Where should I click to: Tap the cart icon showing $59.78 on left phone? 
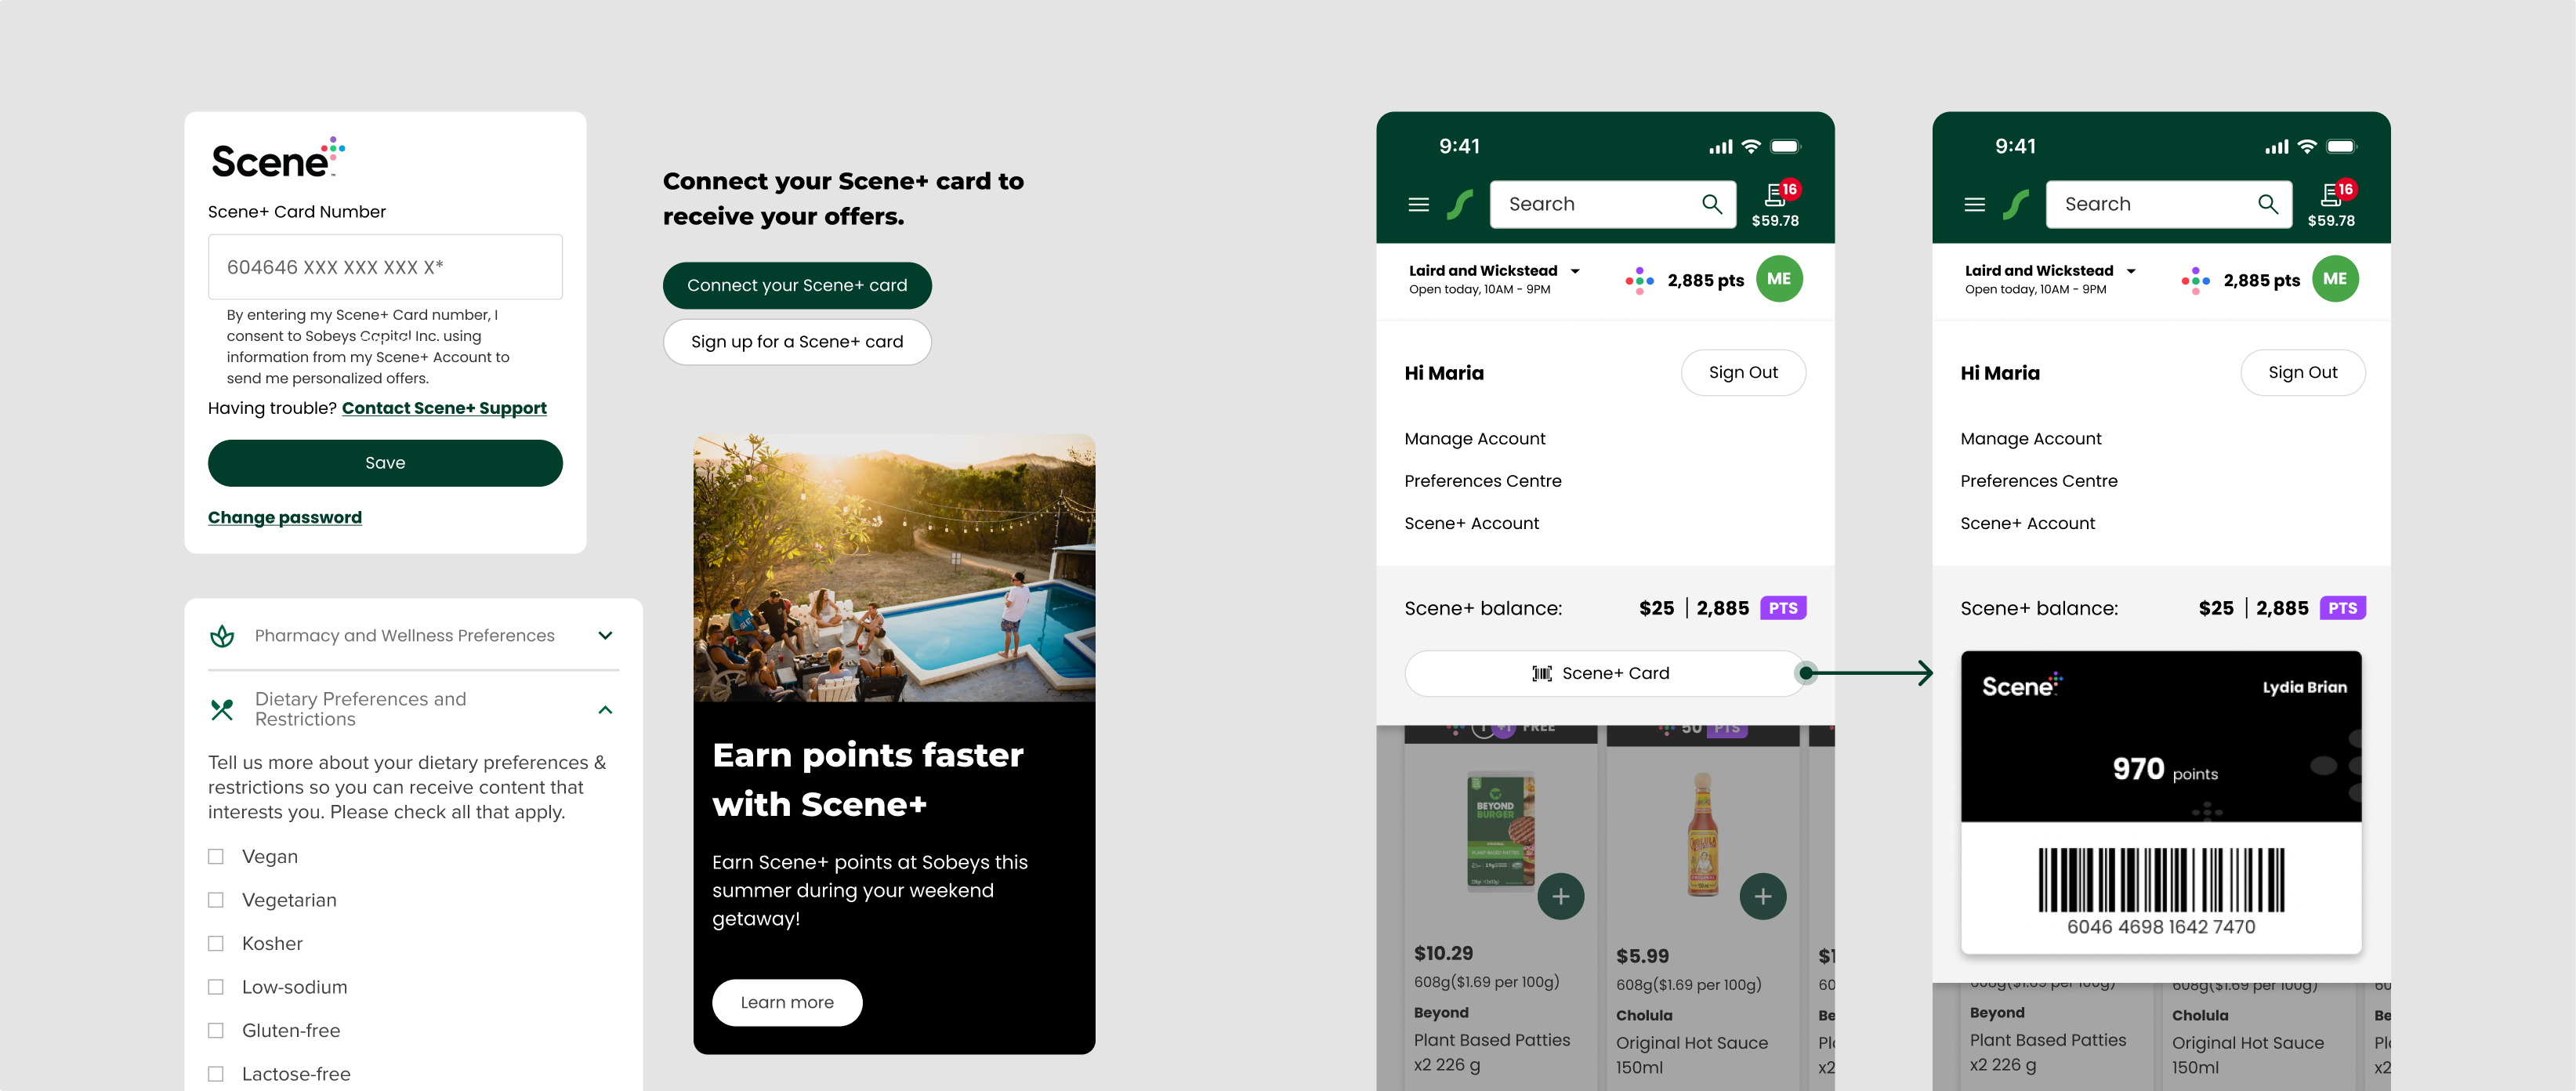coord(1776,204)
